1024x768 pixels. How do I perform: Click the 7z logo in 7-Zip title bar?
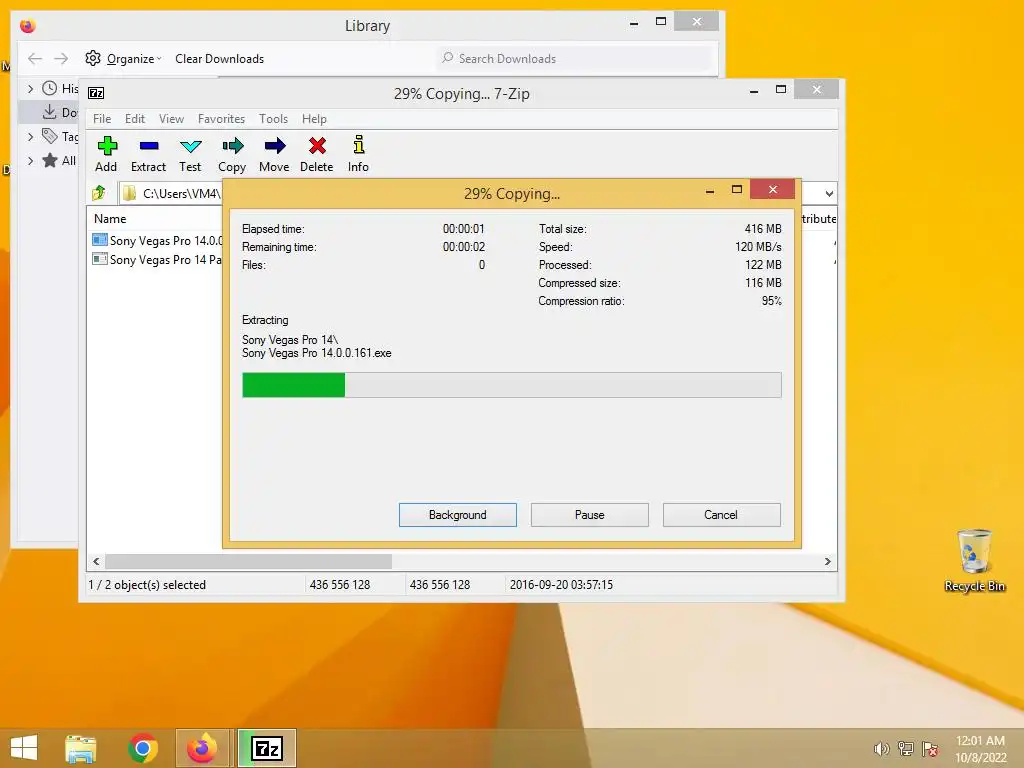(96, 93)
